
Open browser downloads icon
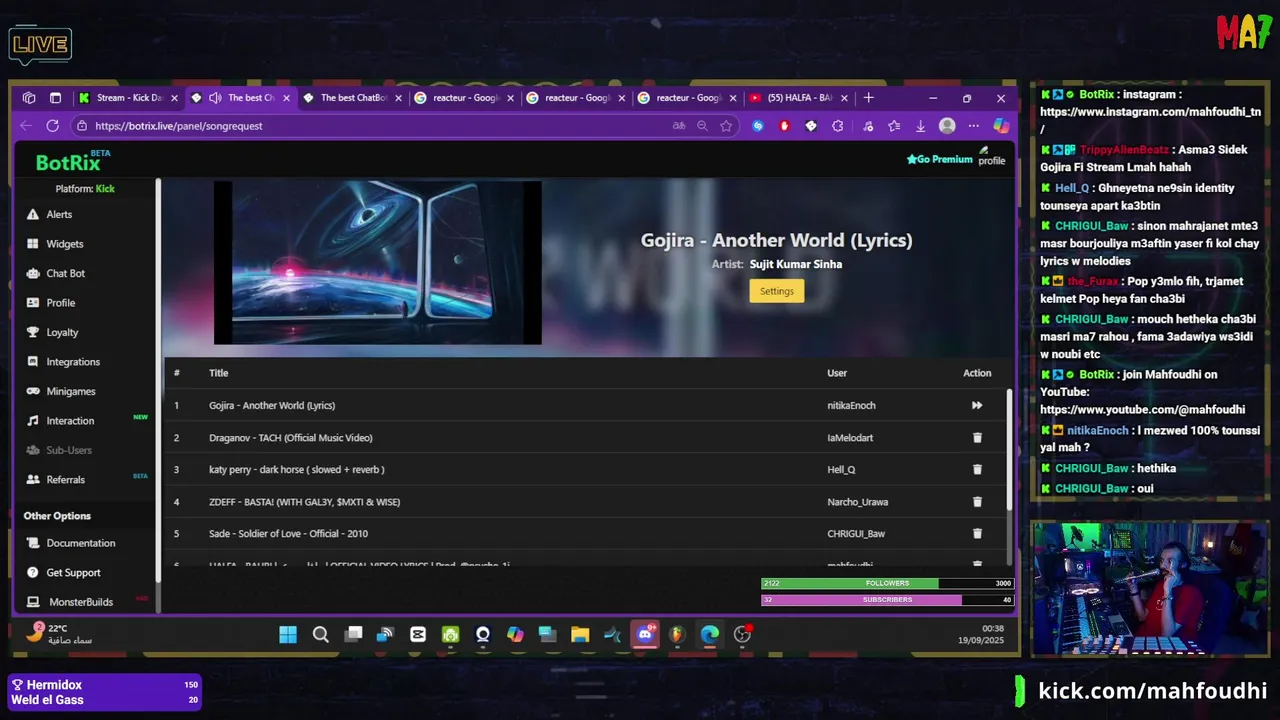click(x=920, y=126)
